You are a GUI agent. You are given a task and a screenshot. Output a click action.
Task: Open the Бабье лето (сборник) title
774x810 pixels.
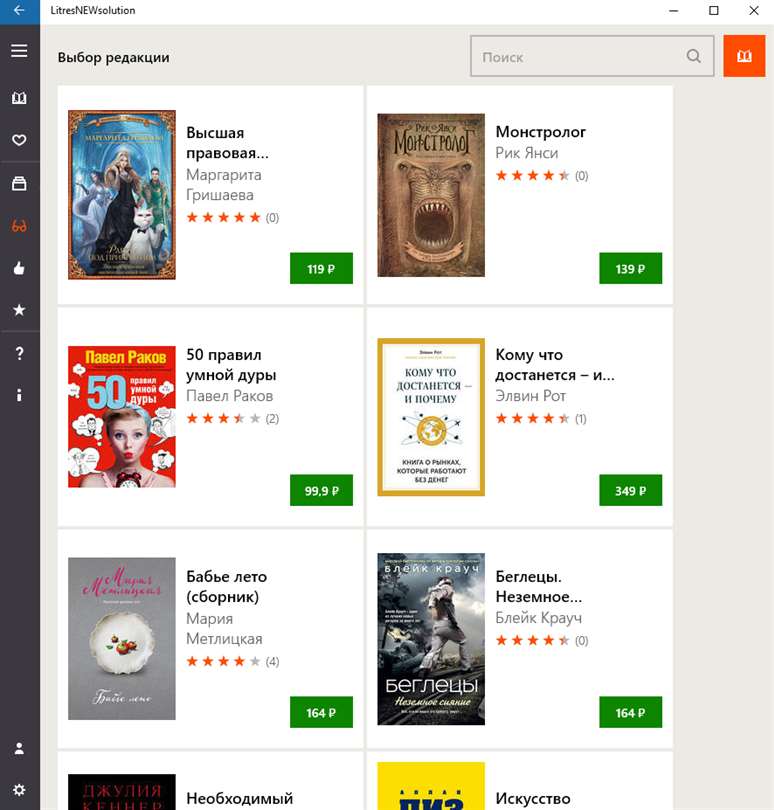[227, 586]
